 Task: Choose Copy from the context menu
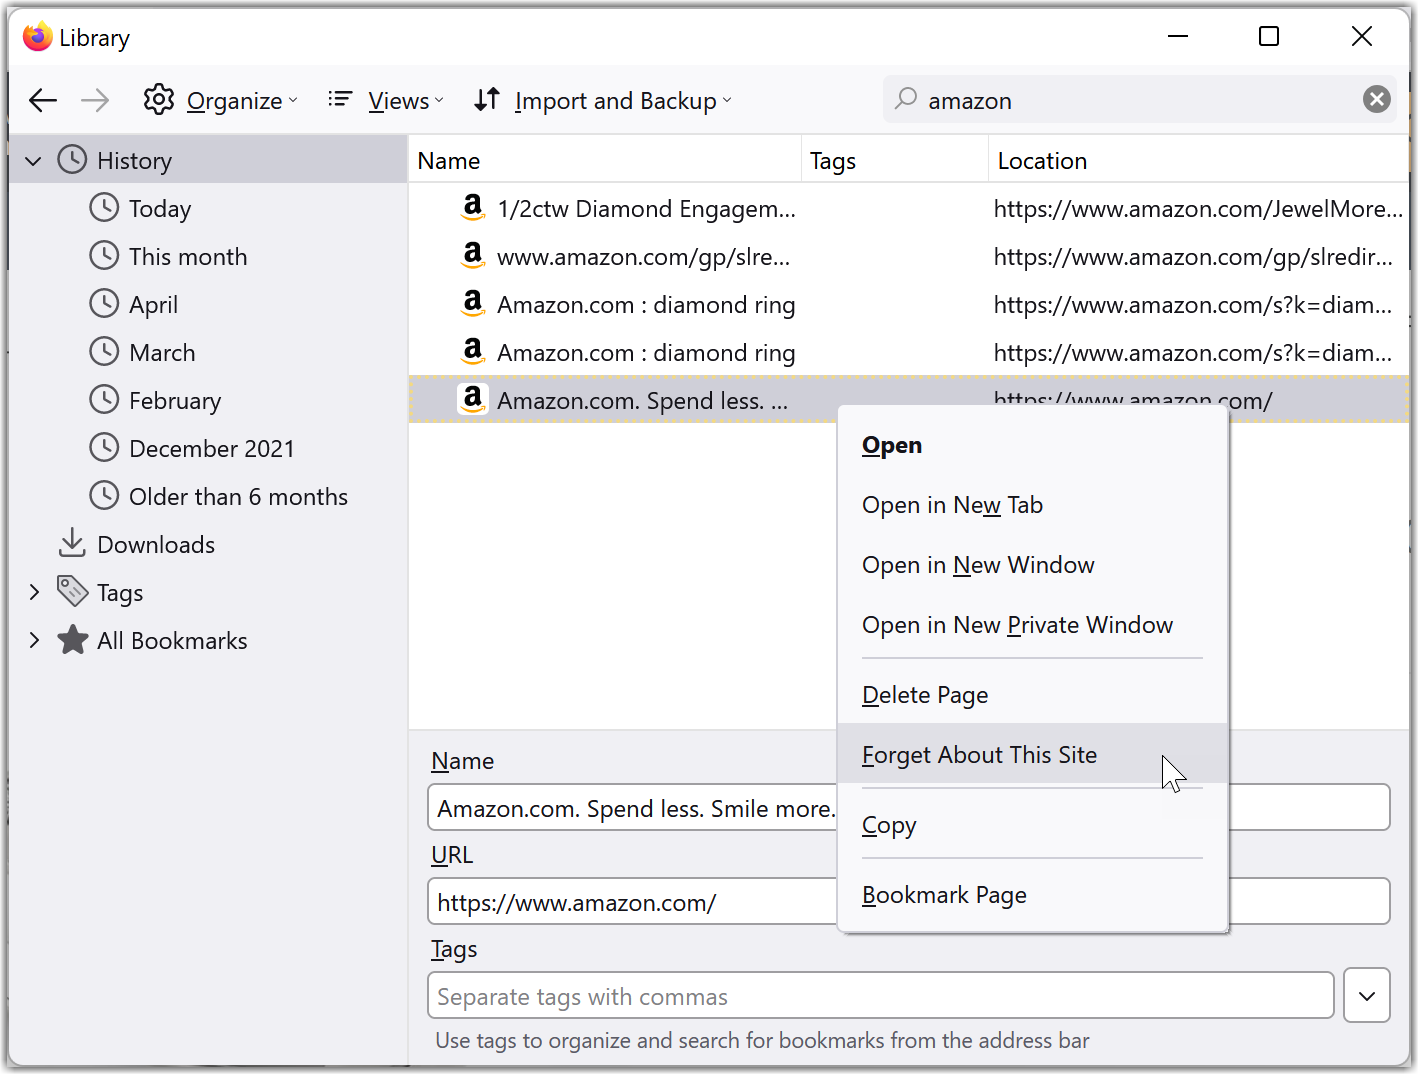click(x=1033, y=825)
